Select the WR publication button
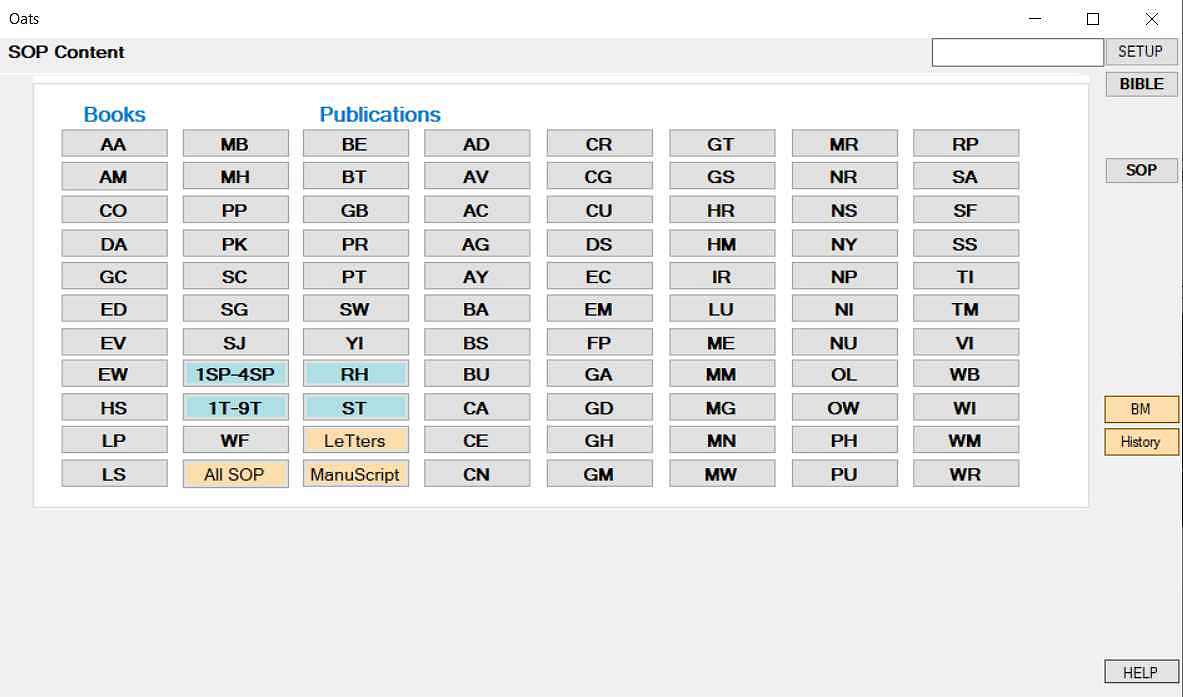The width and height of the screenshot is (1183, 697). point(966,474)
